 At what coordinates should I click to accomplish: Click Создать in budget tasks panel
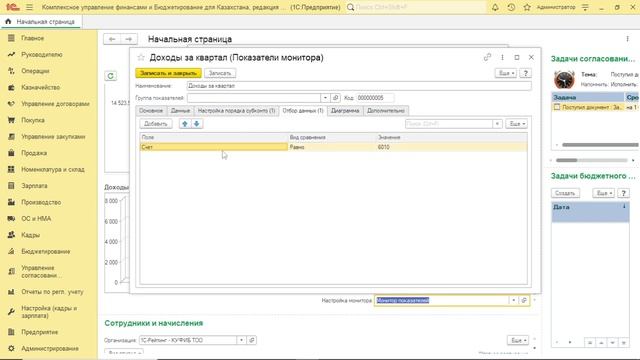coord(565,193)
